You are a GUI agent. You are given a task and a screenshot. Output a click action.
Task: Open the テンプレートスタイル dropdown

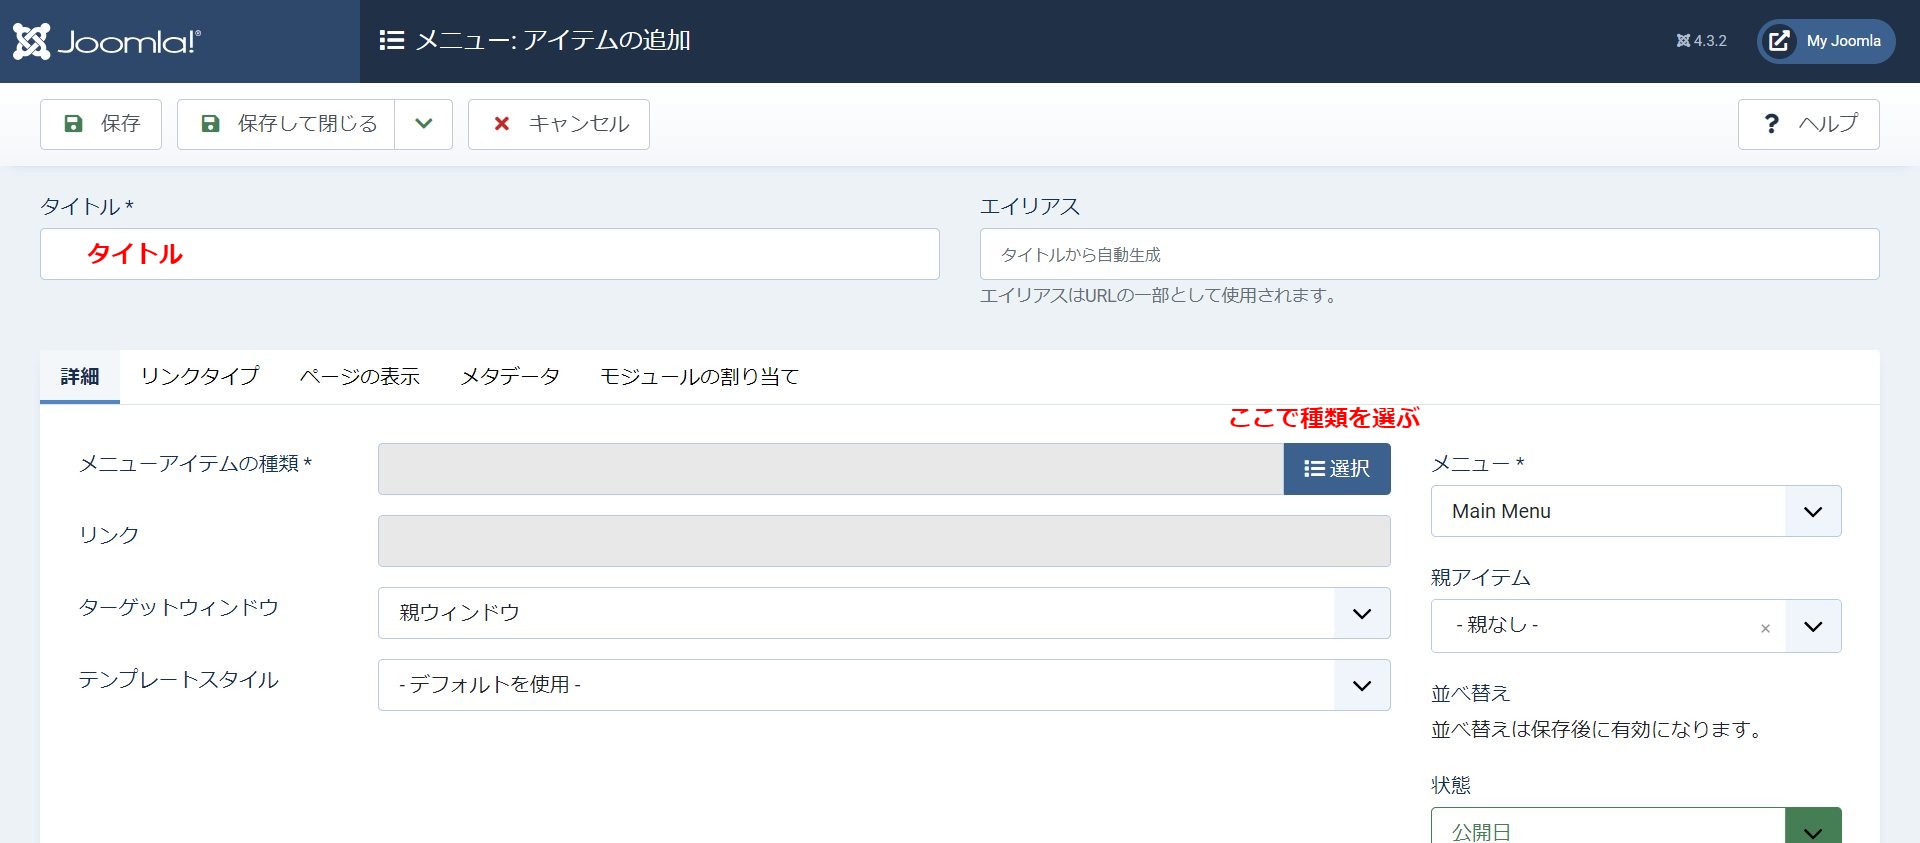click(884, 685)
